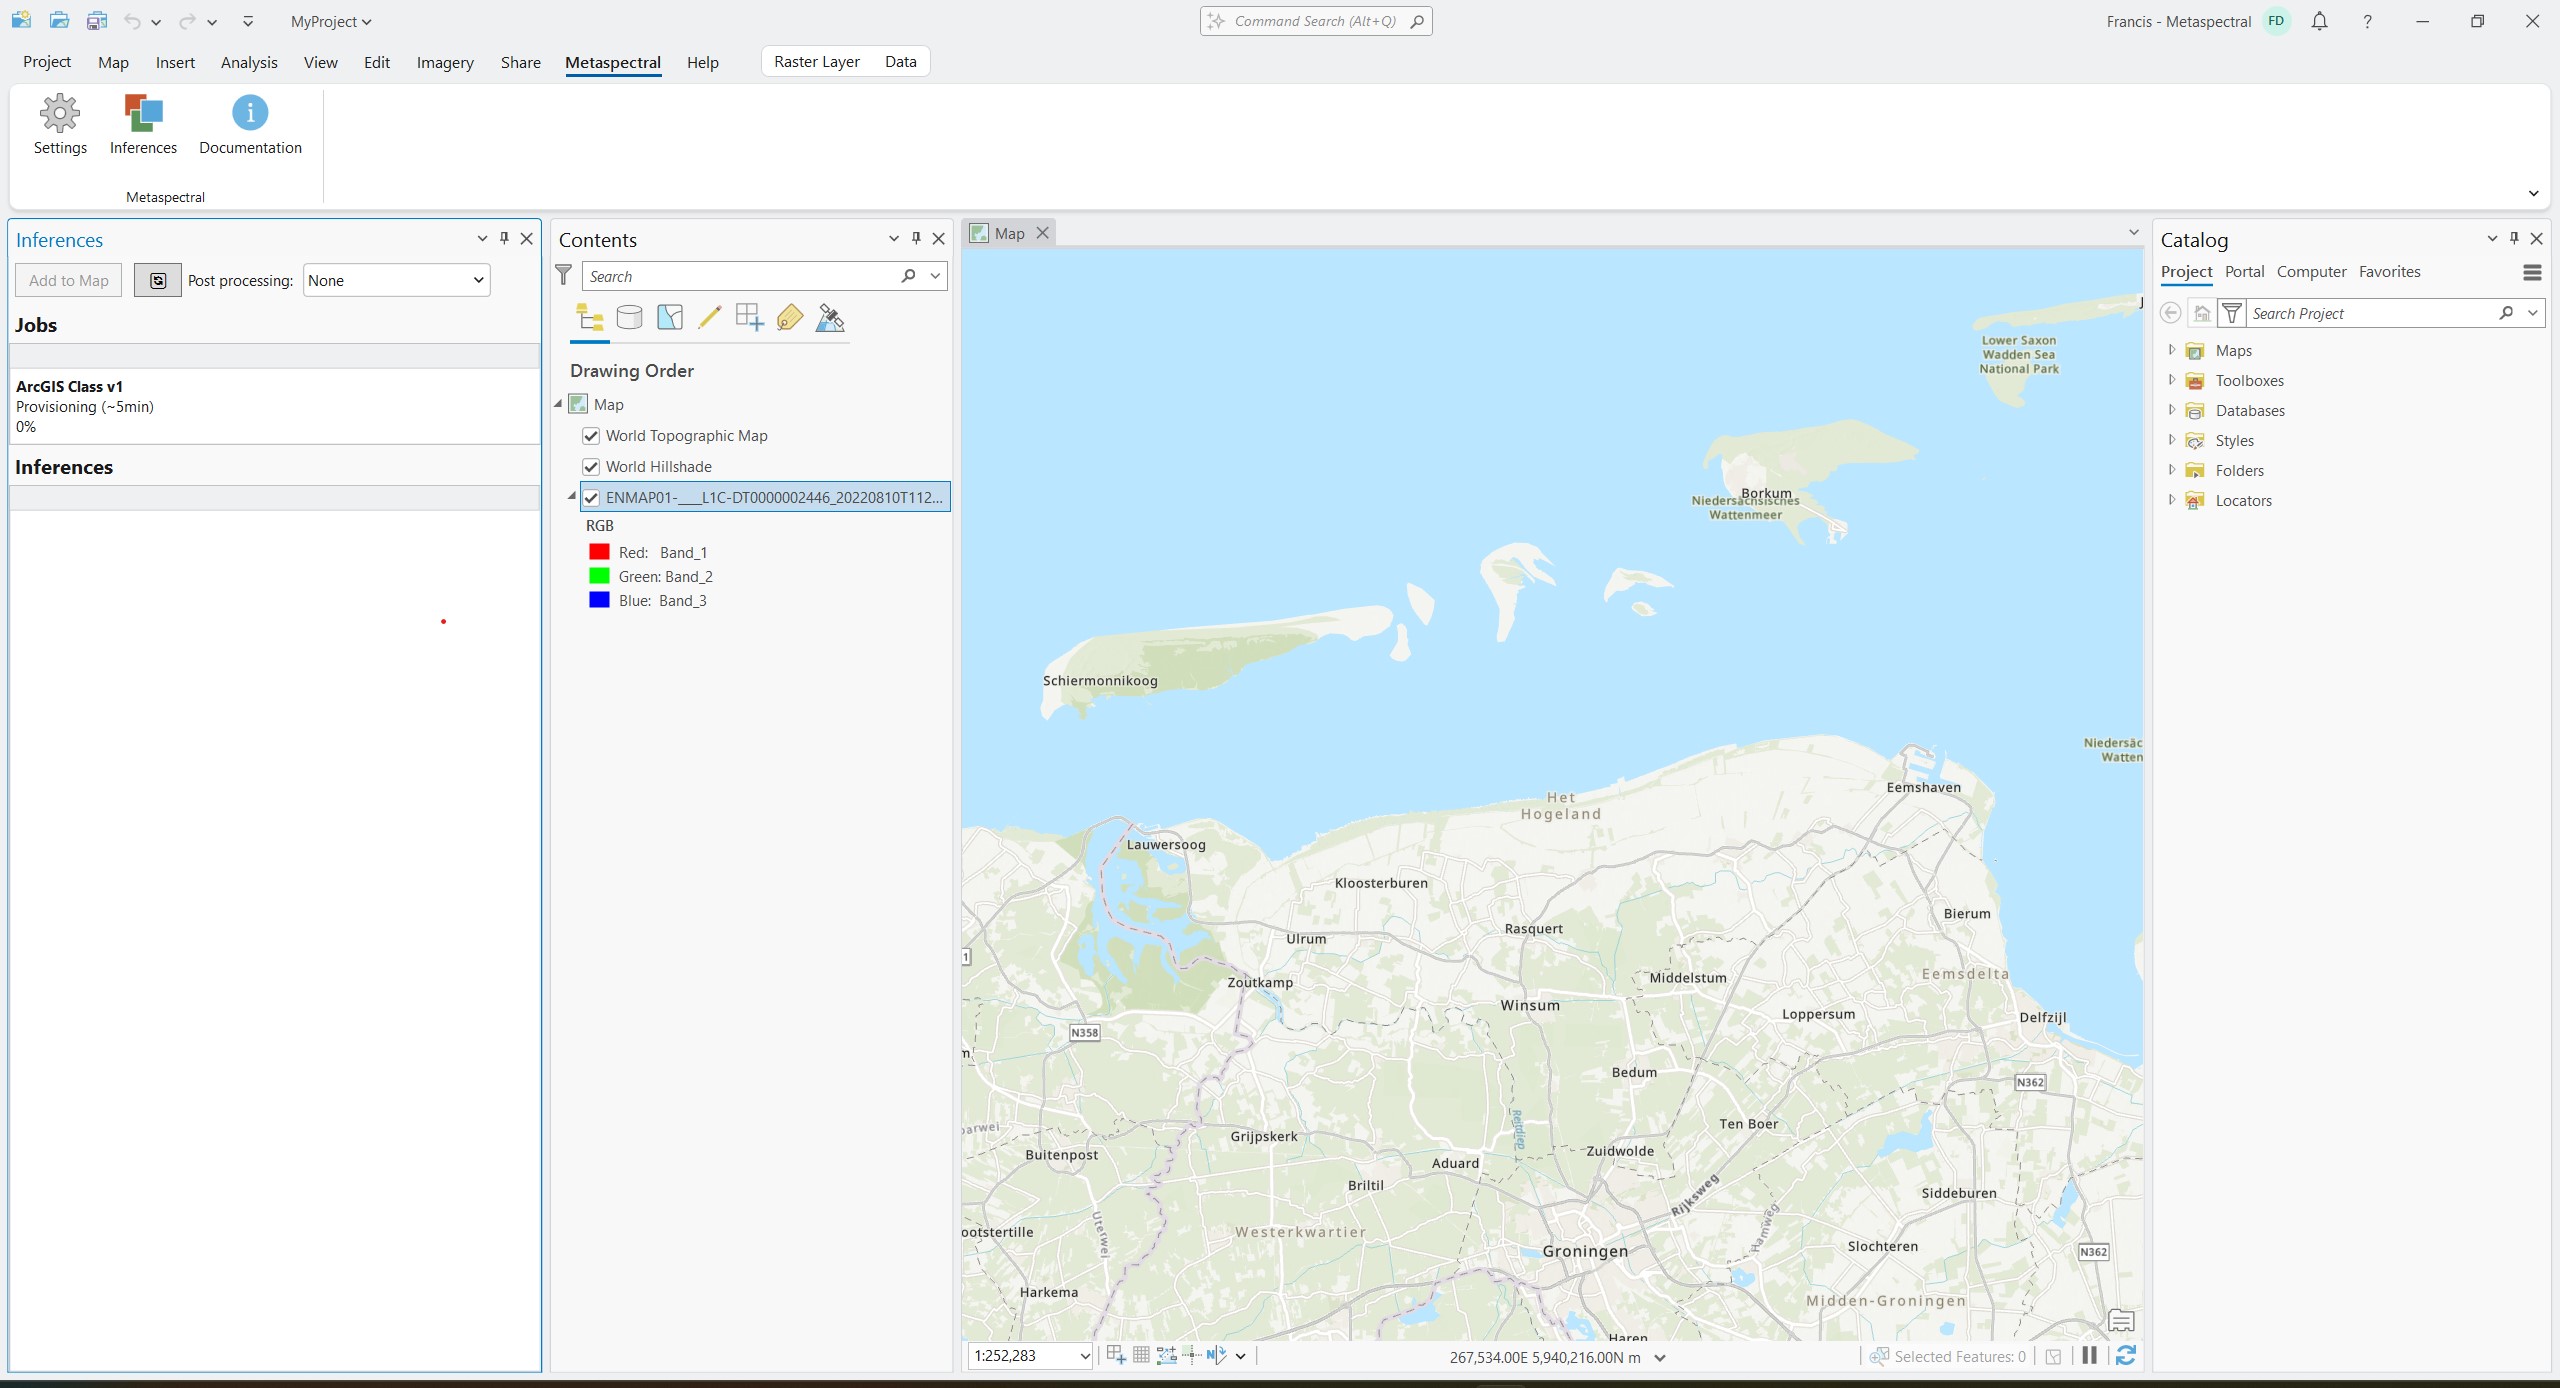
Task: Switch to Portal tab in Catalog
Action: point(2243,272)
